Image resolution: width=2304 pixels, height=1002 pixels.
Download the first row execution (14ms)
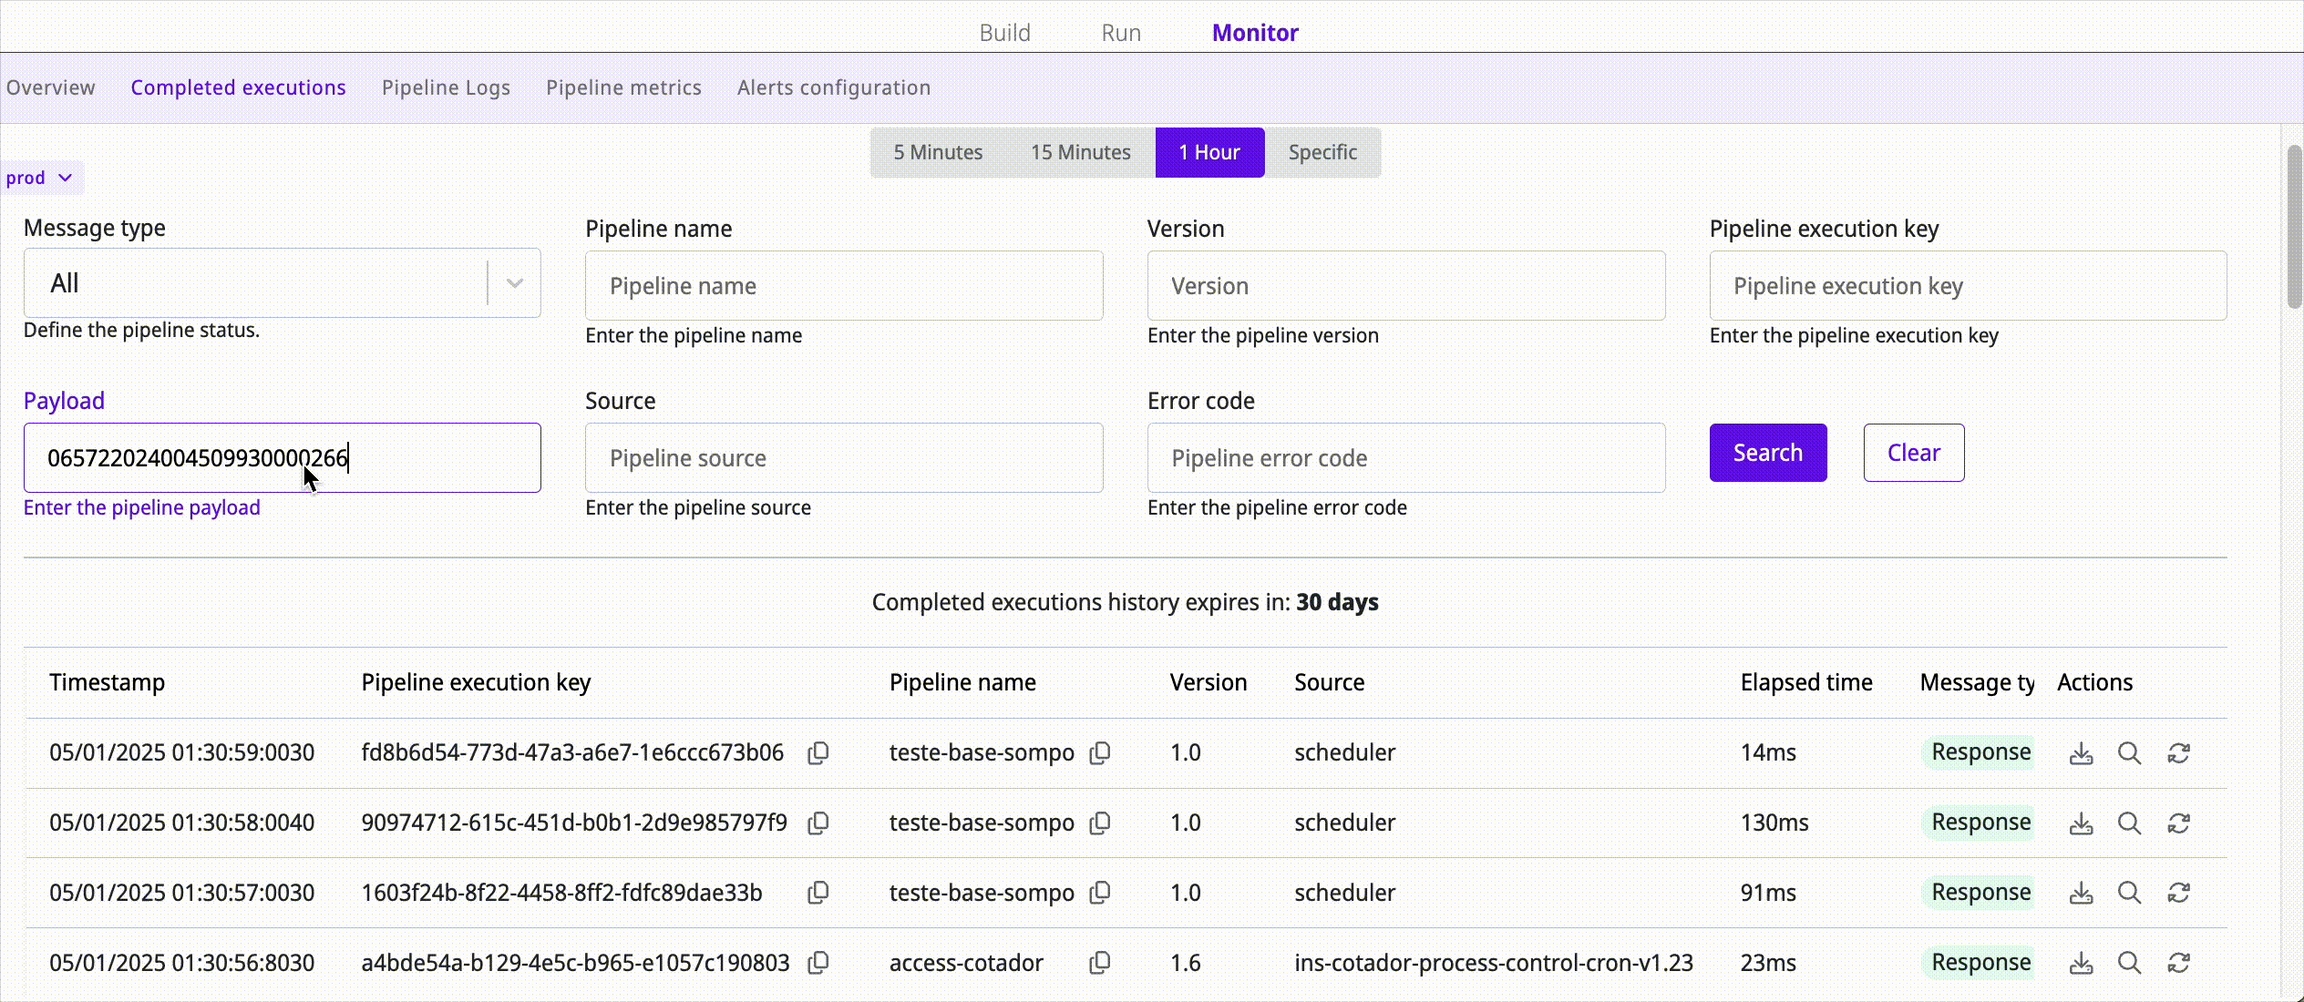click(2081, 754)
